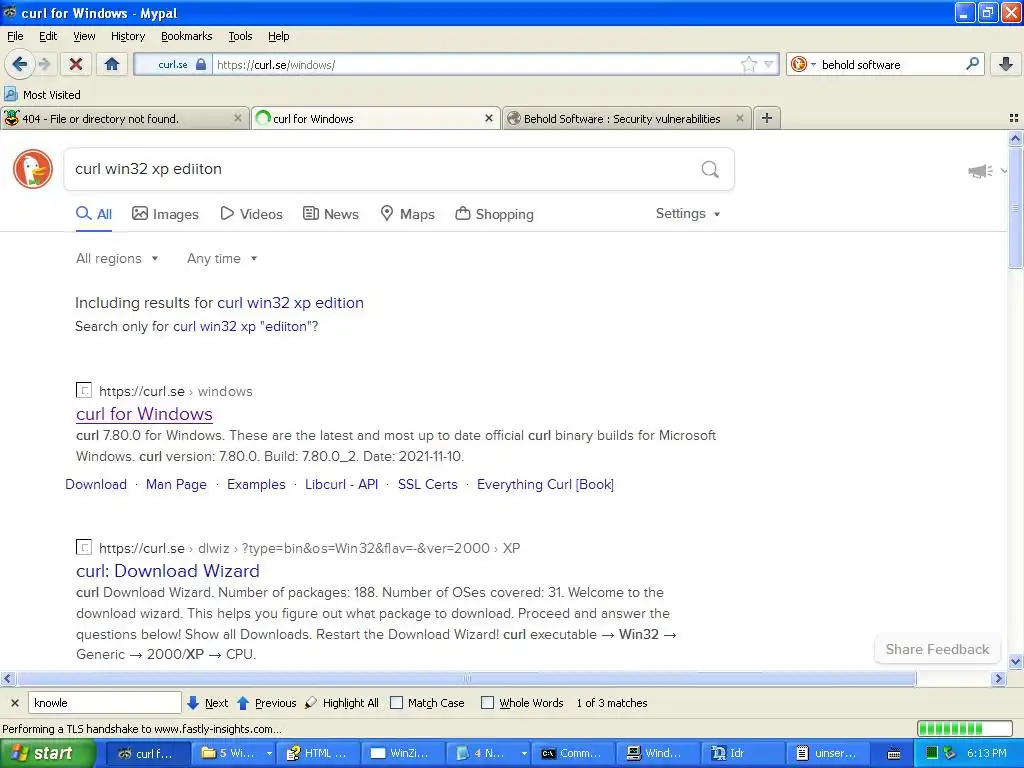The height and width of the screenshot is (768, 1024).
Task: Run search with the magnifier in search bar
Action: 972,64
